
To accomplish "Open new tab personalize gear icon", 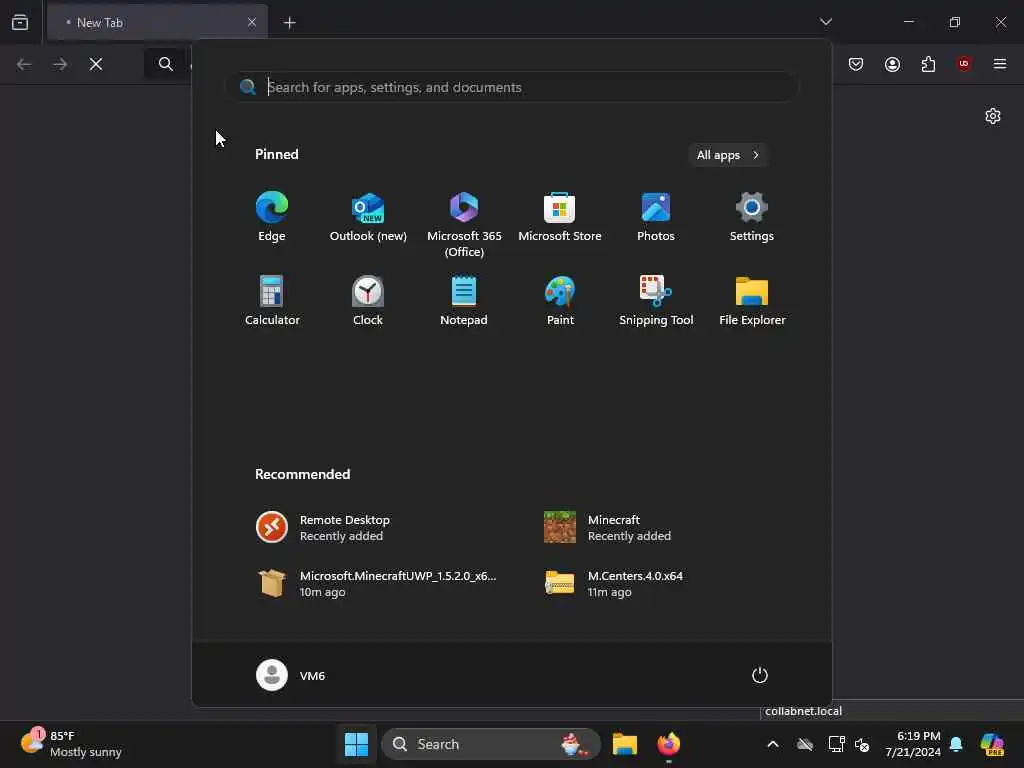I will click(993, 116).
